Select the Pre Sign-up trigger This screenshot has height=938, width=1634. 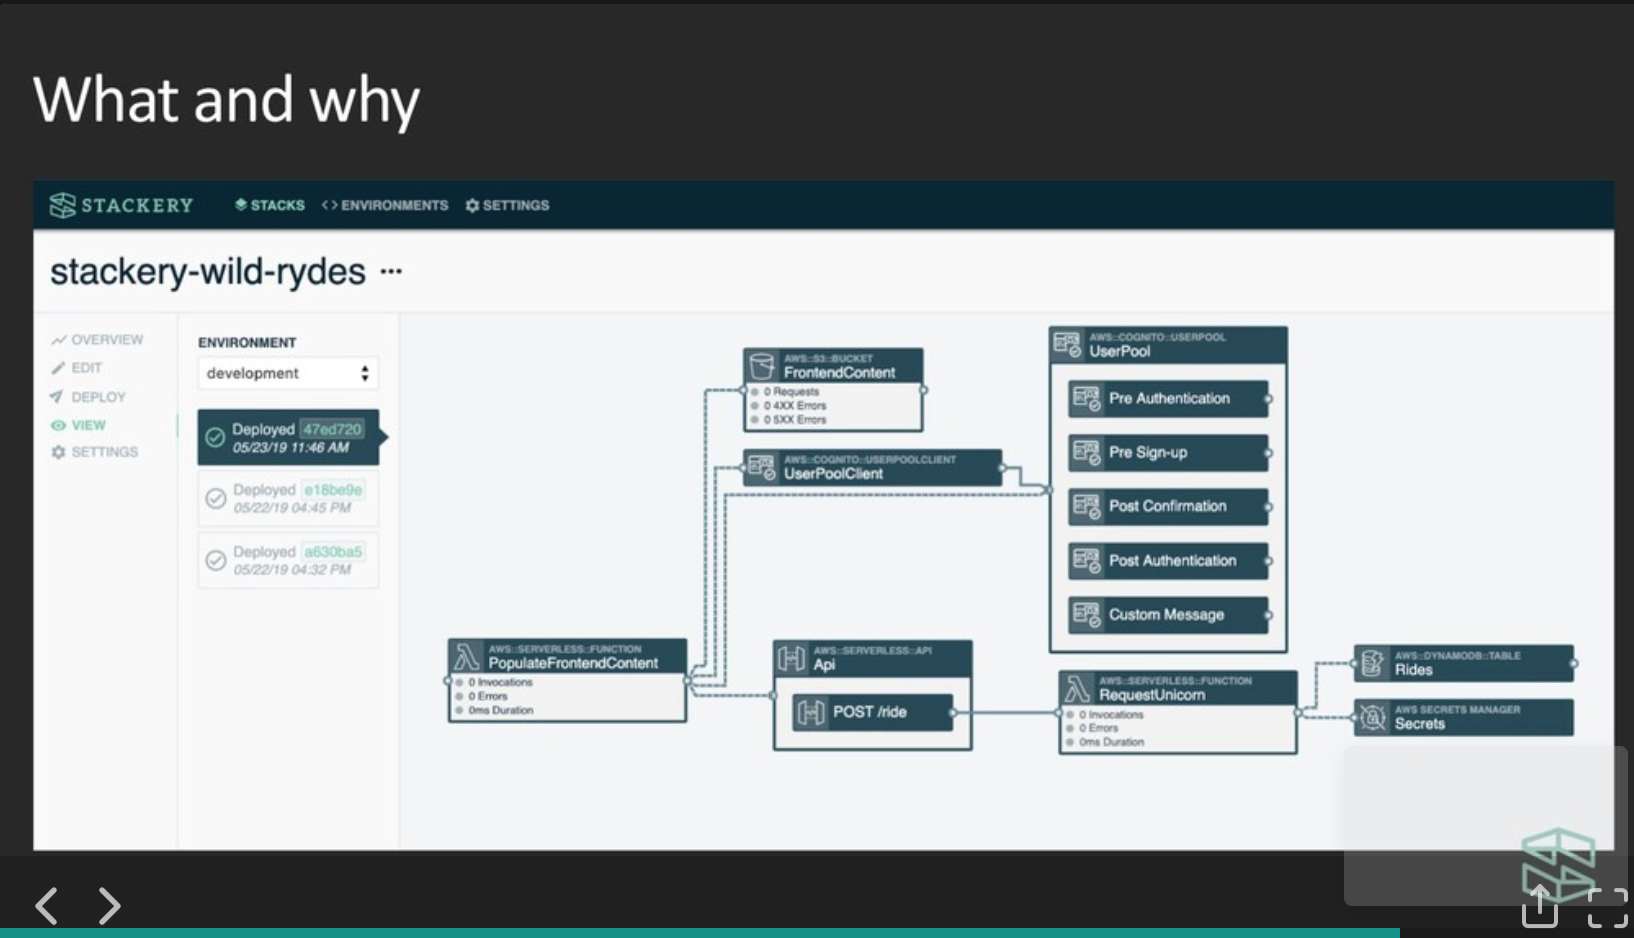click(x=1168, y=452)
